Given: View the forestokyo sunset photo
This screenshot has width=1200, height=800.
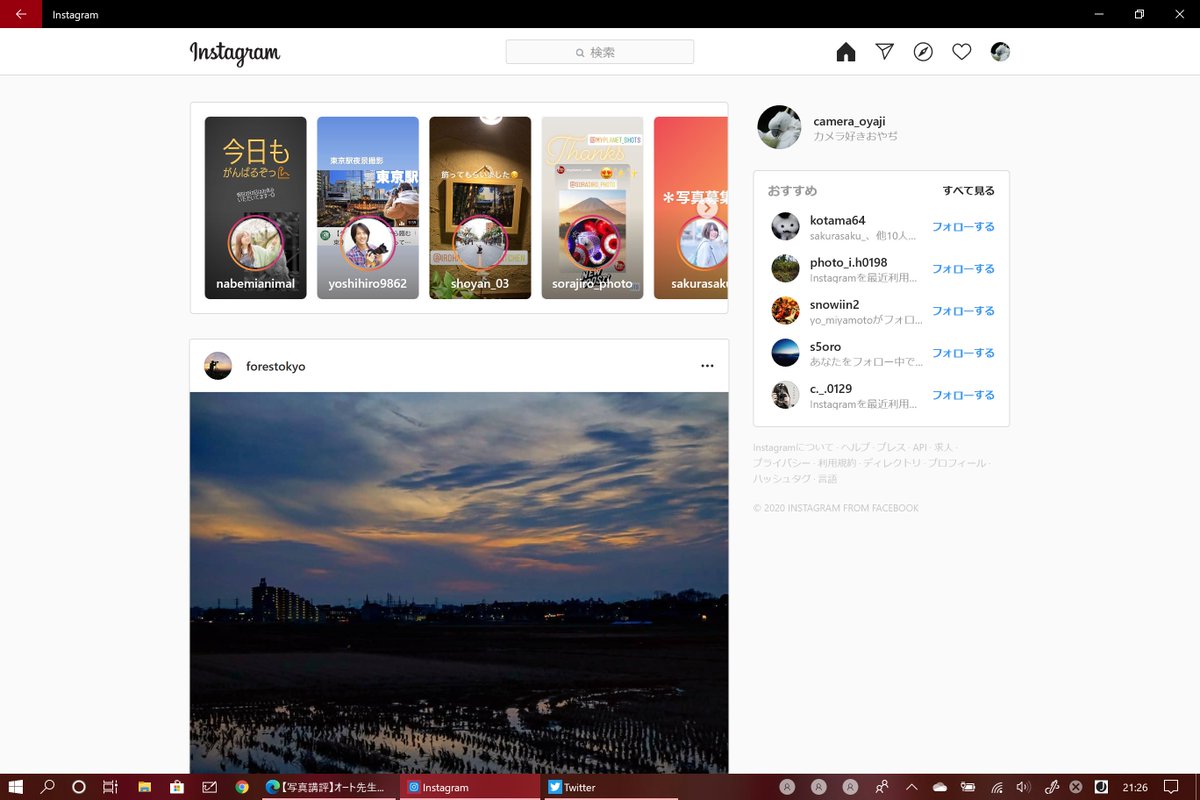Looking at the screenshot, I should pyautogui.click(x=459, y=582).
